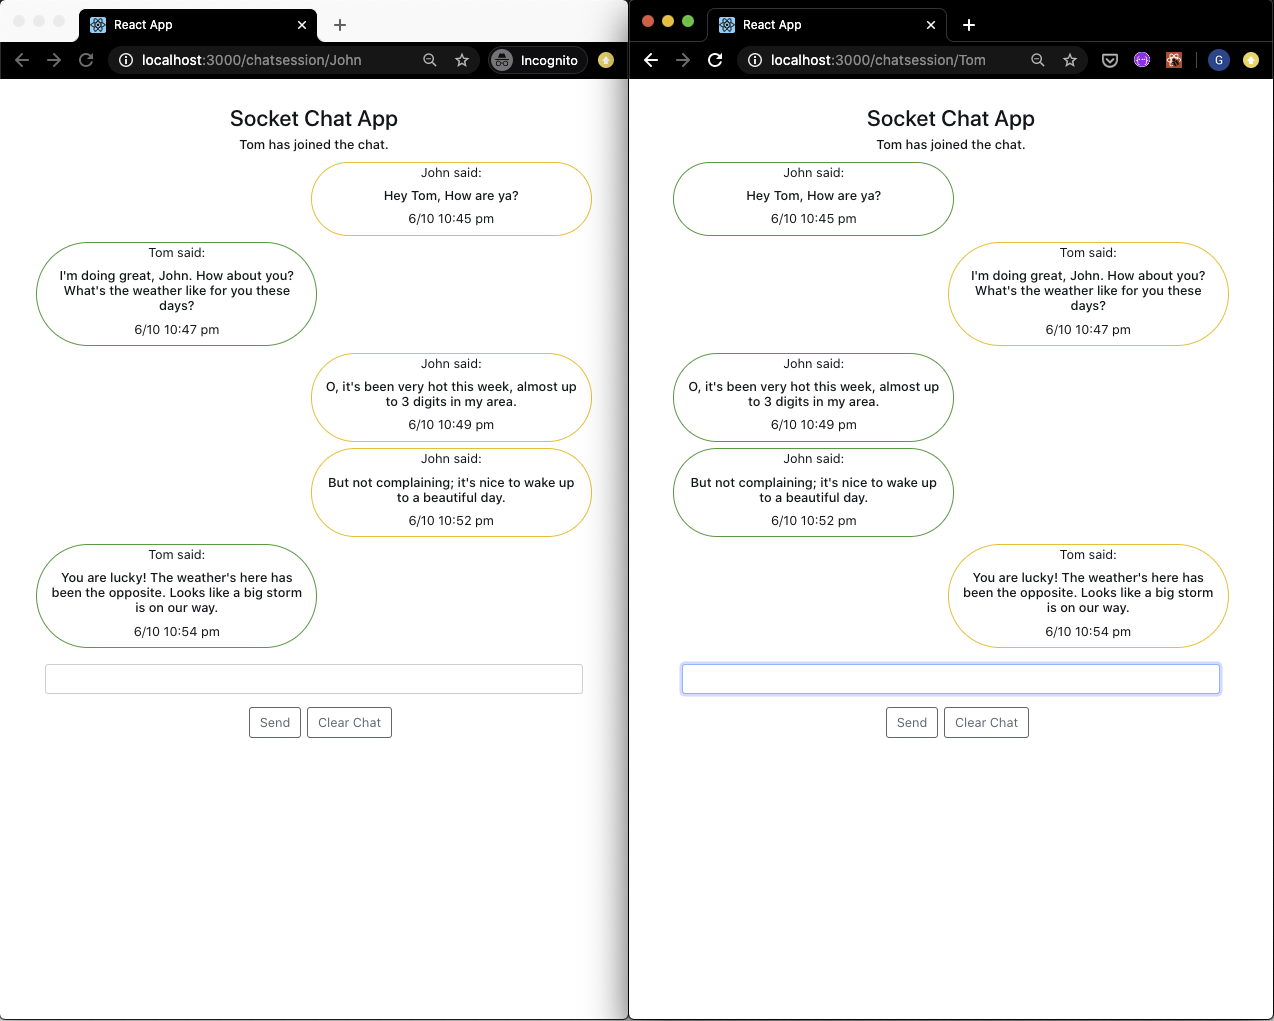The image size is (1274, 1021).
Task: Click 'Tom has joined the chat.' in John's window
Action: [x=314, y=145]
